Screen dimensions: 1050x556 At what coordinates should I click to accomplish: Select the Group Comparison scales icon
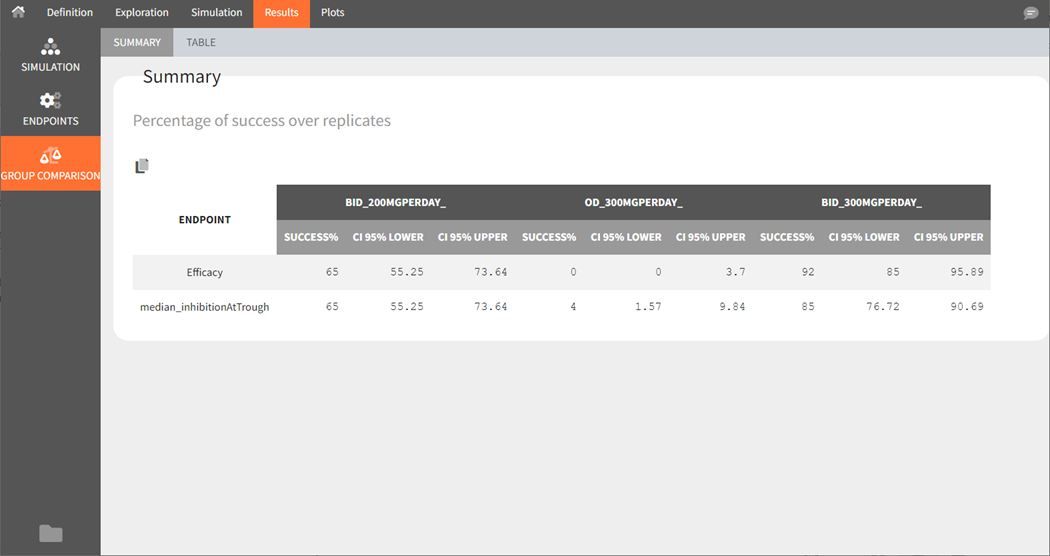click(x=50, y=156)
